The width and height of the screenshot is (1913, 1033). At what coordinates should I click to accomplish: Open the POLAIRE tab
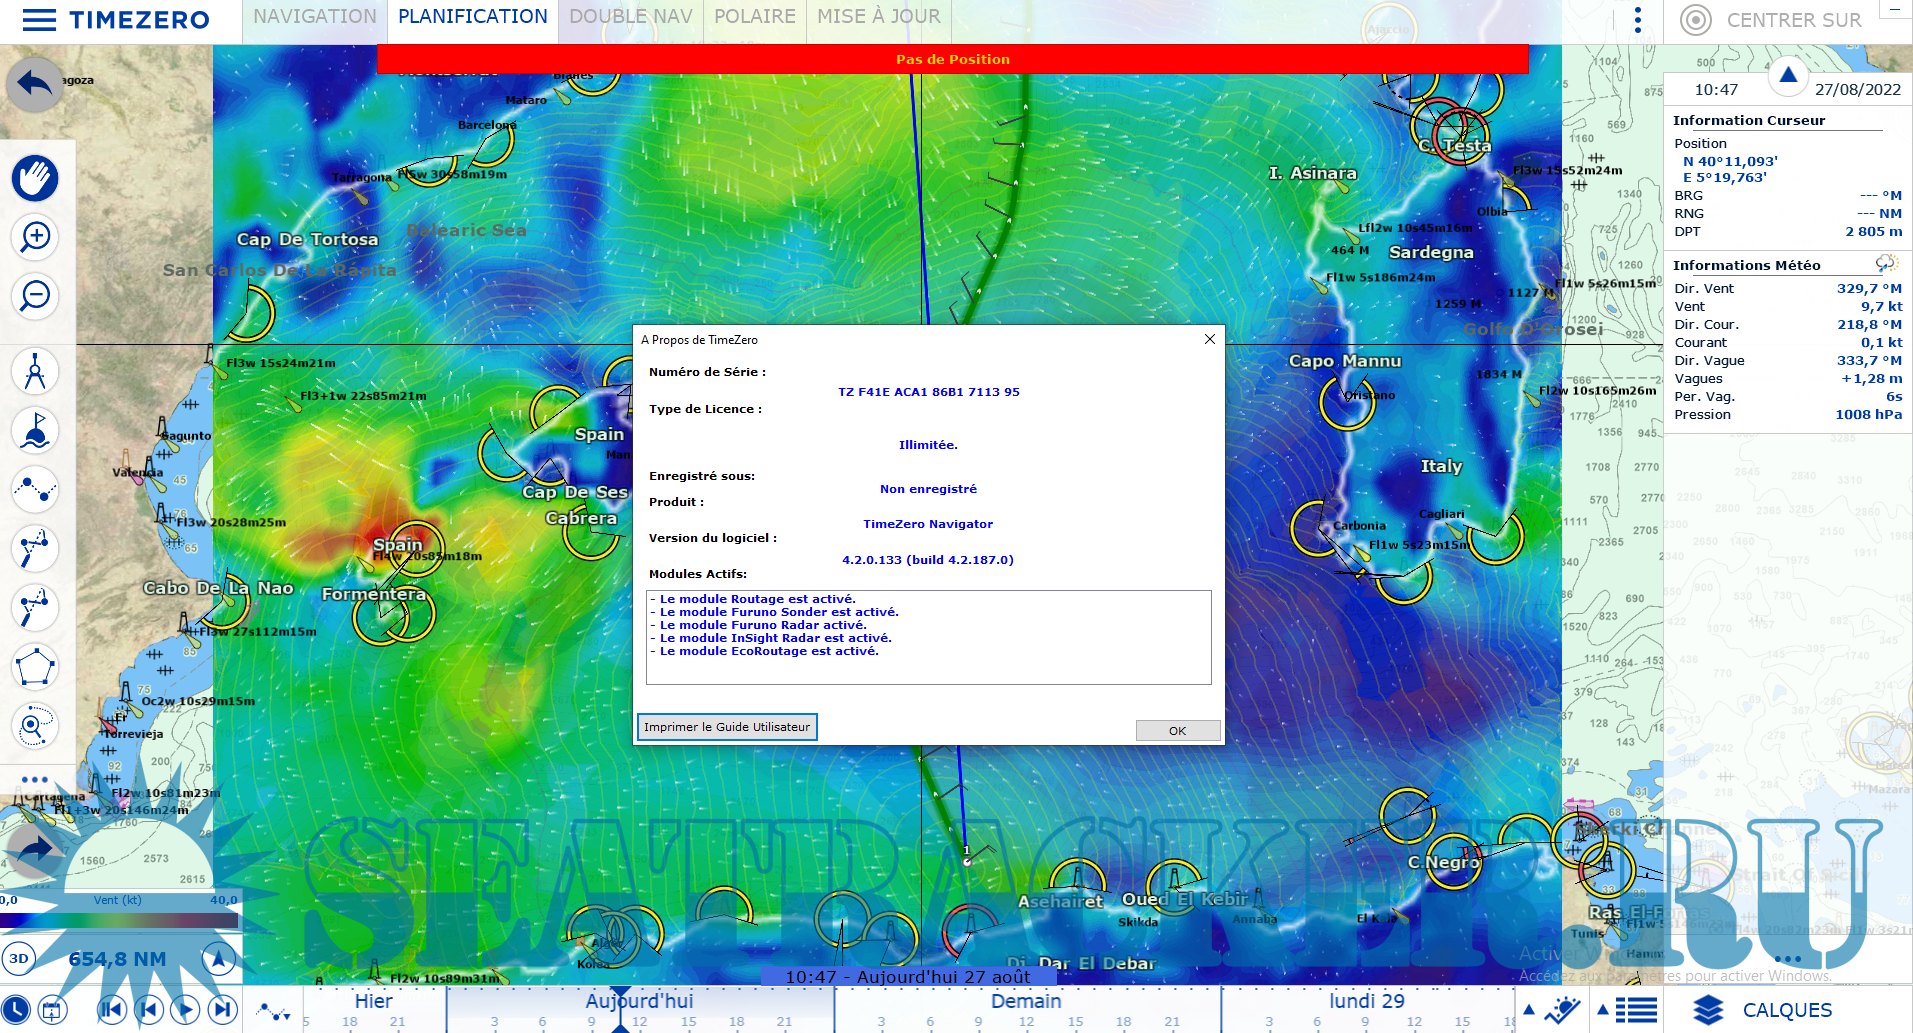(754, 17)
